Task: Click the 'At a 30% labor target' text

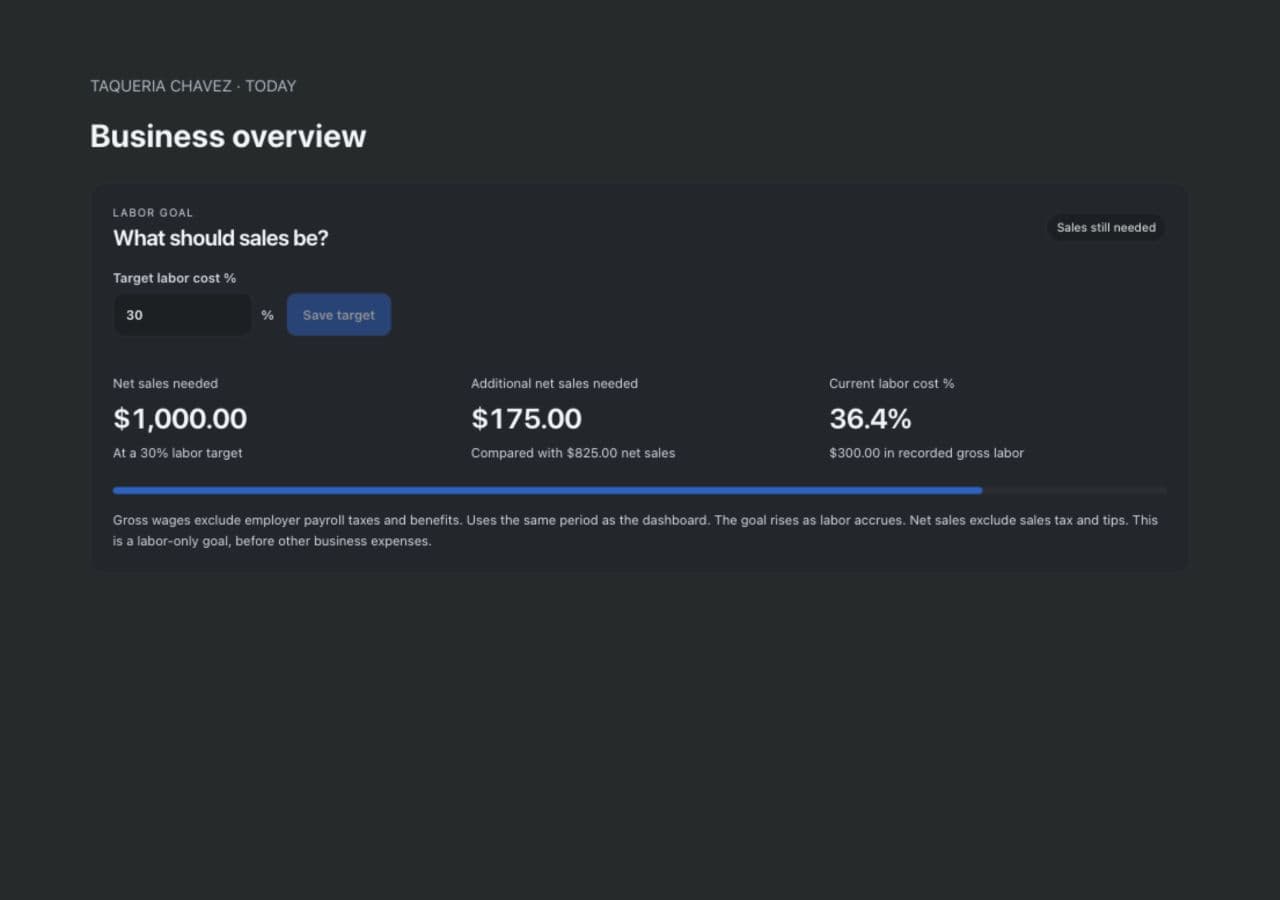Action: coord(177,453)
